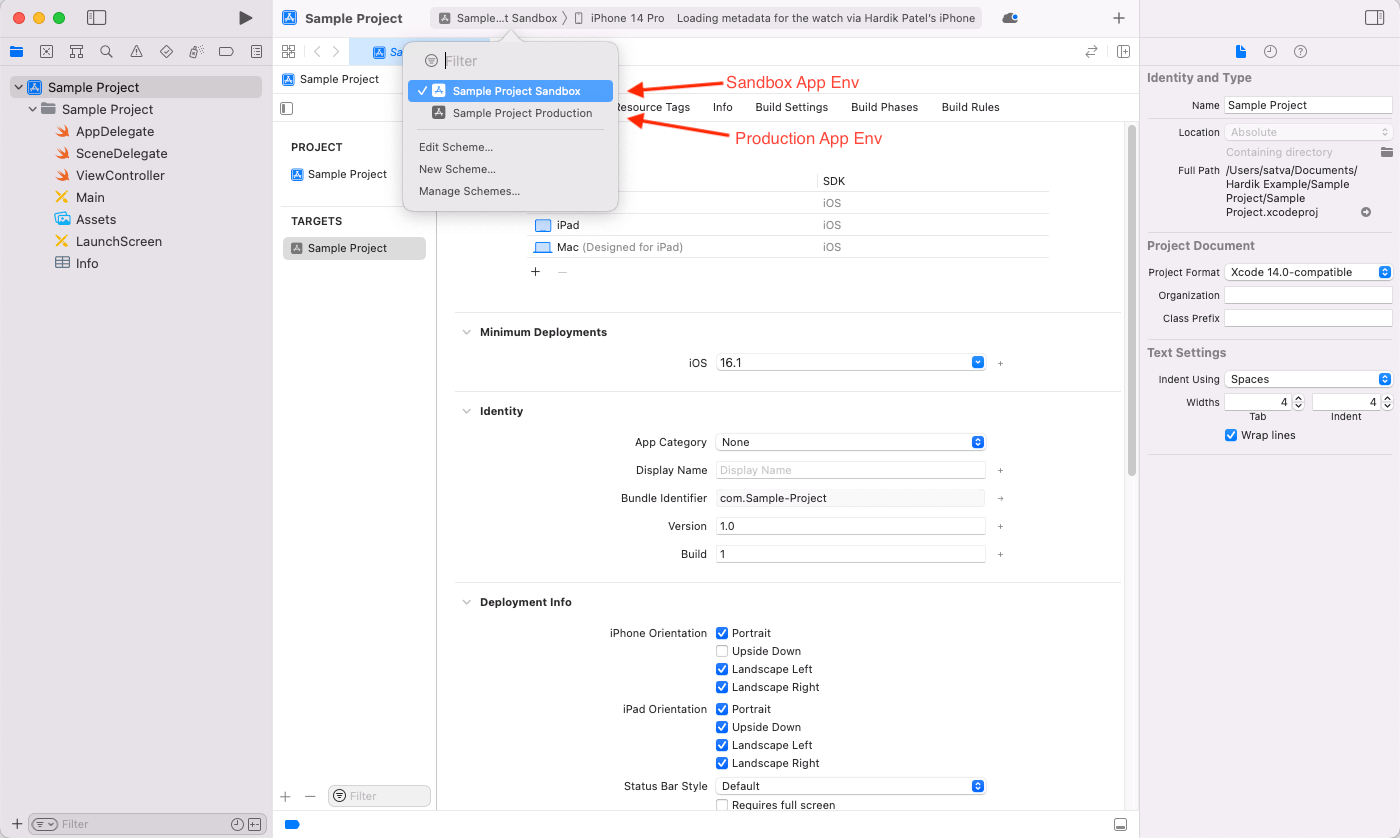Click the related items grid icon
Screen dimensions: 1400x838
(288, 52)
